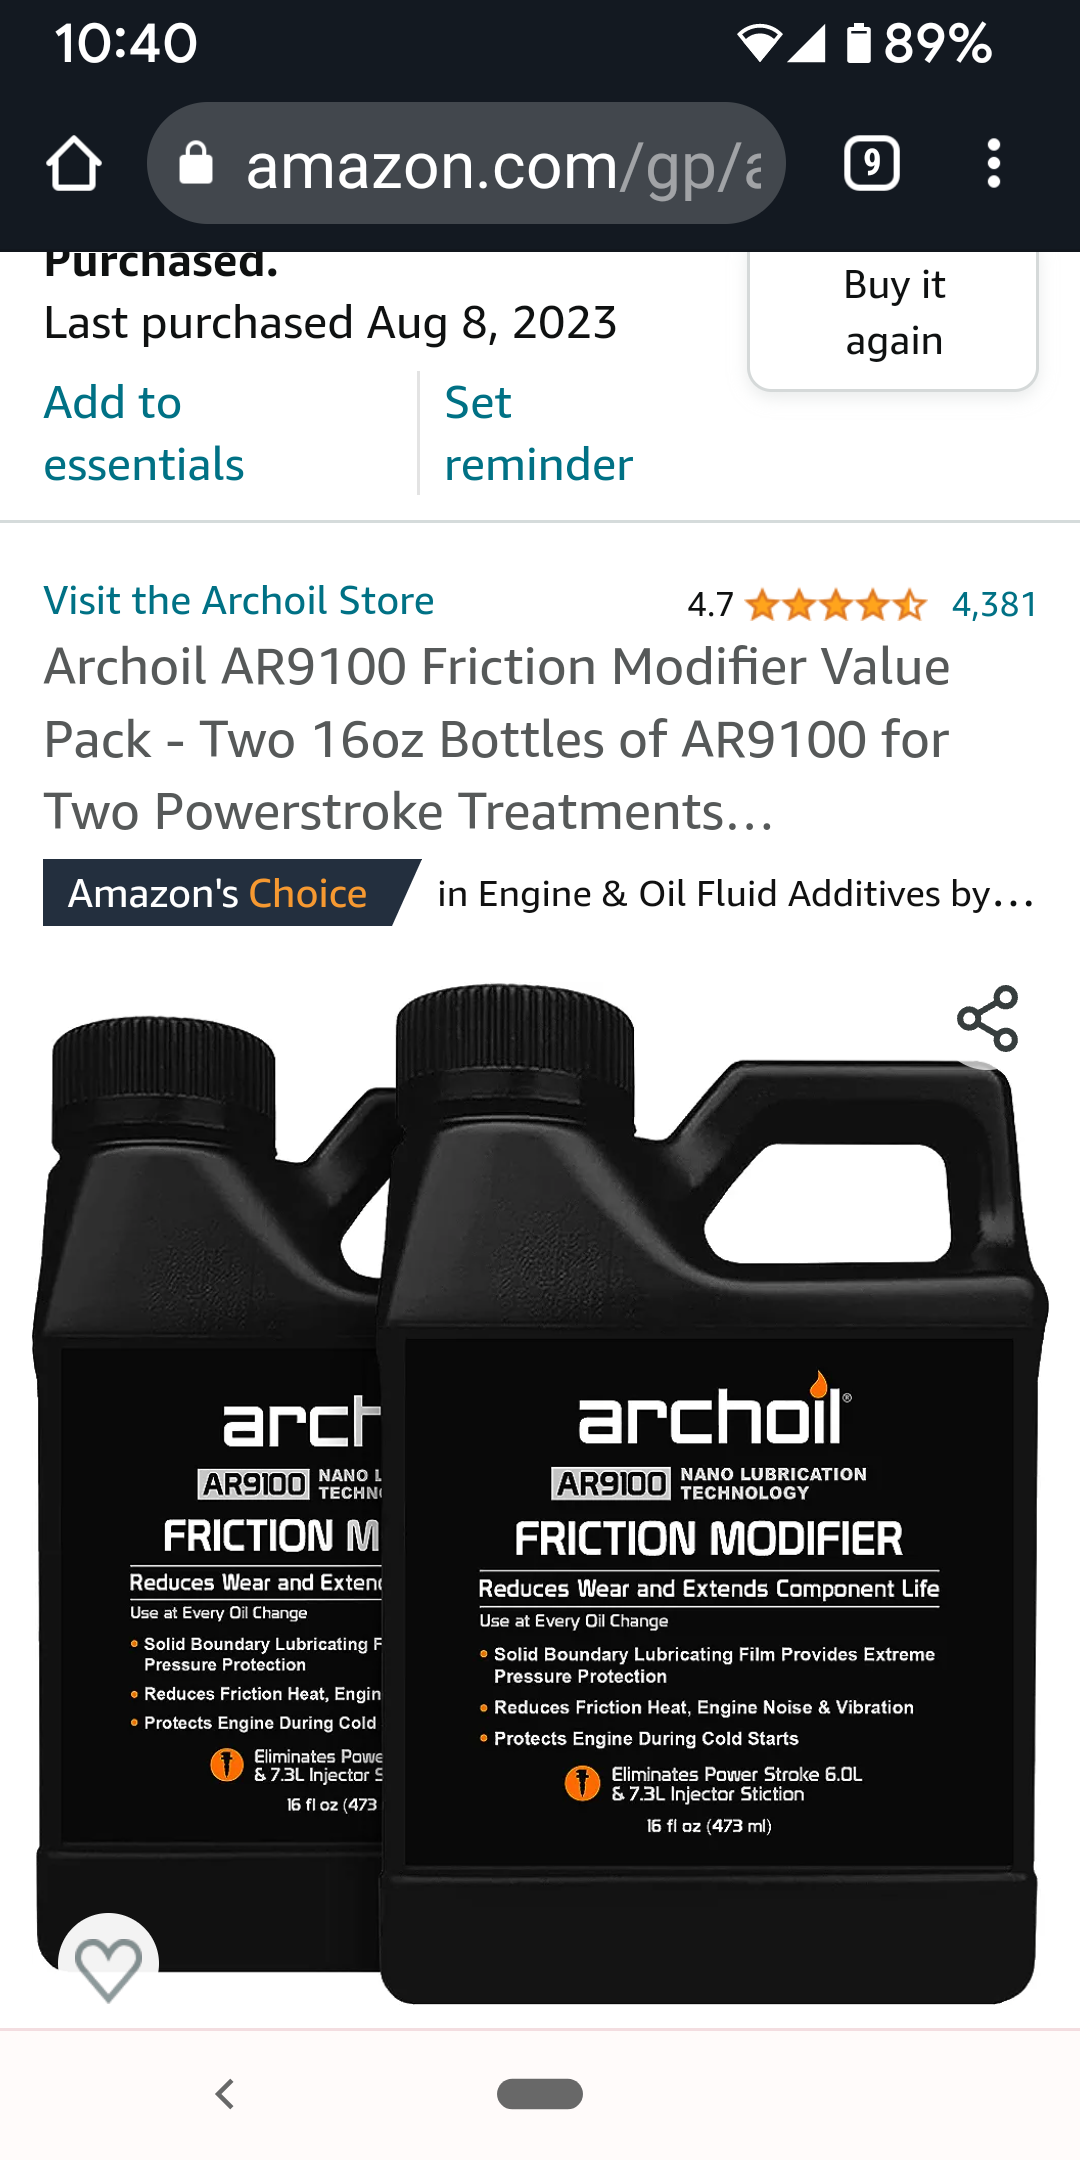Visit the Archoil Store link
The image size is (1080, 2160).
[239, 601]
